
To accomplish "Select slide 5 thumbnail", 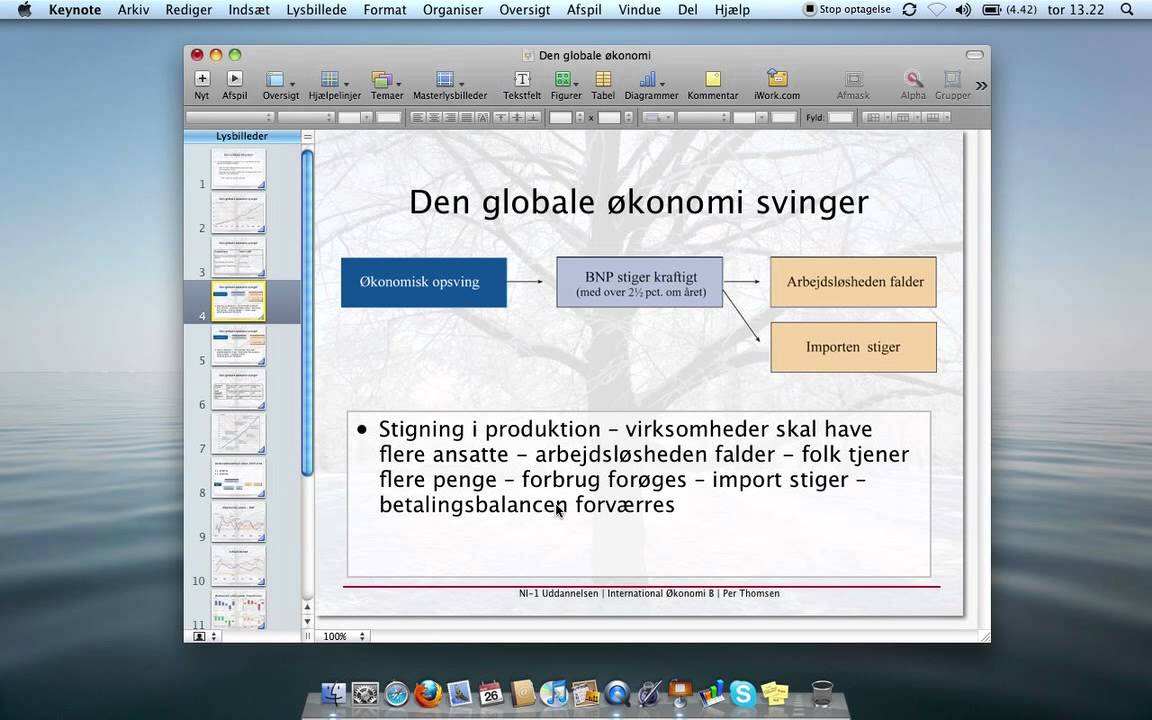I will (238, 345).
